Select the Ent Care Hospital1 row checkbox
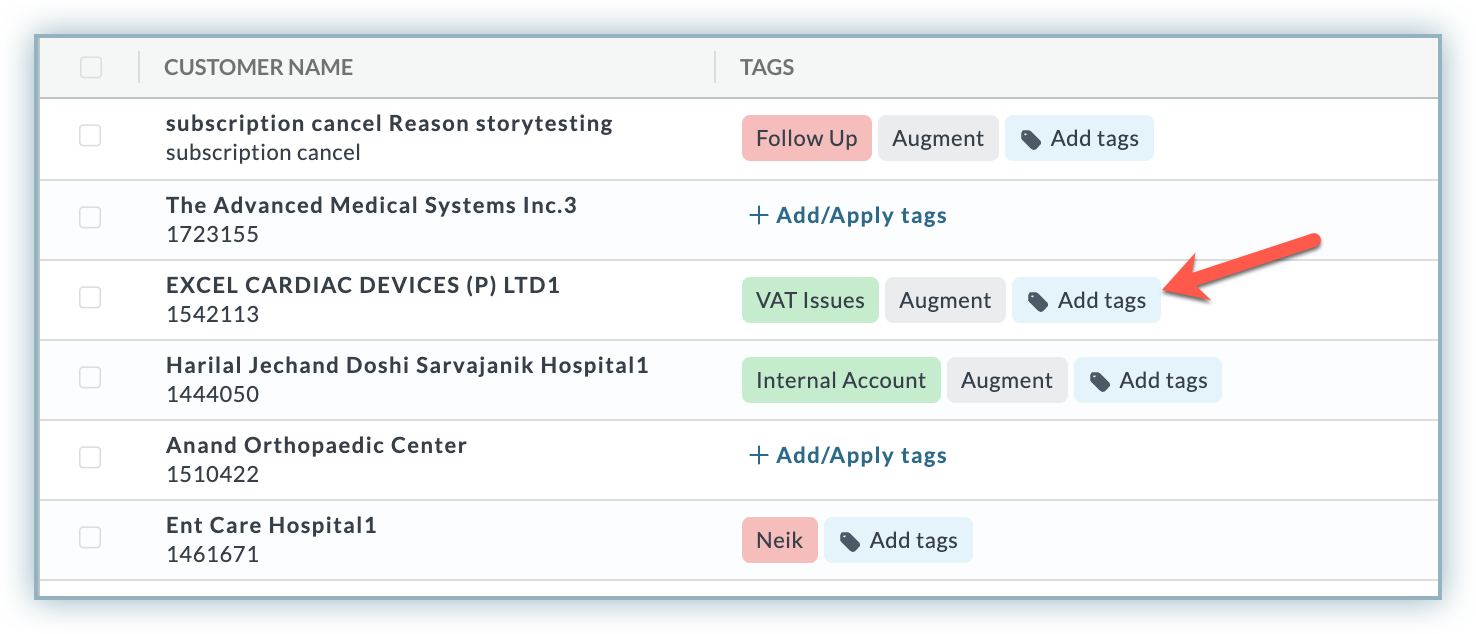1476x634 pixels. click(90, 538)
